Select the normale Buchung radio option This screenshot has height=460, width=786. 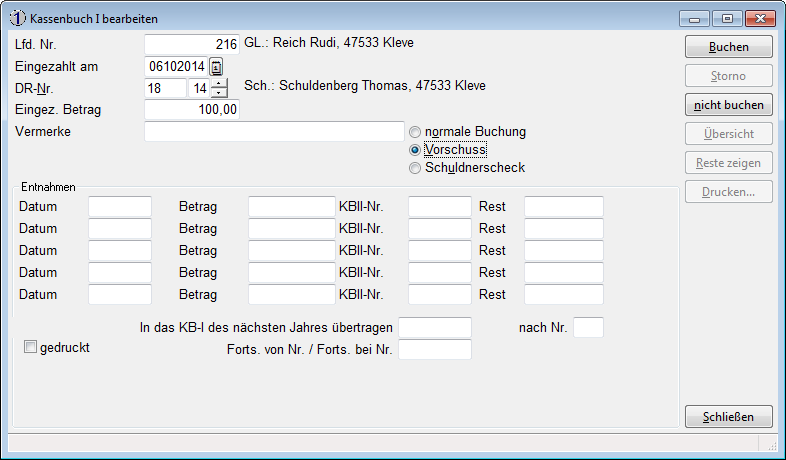click(416, 132)
